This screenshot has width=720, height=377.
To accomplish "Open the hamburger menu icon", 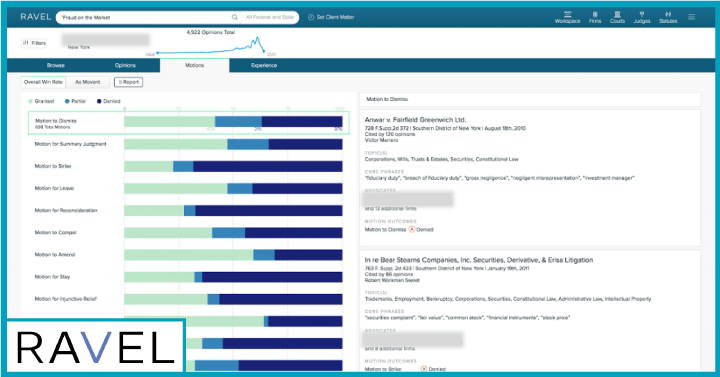I will tap(692, 17).
